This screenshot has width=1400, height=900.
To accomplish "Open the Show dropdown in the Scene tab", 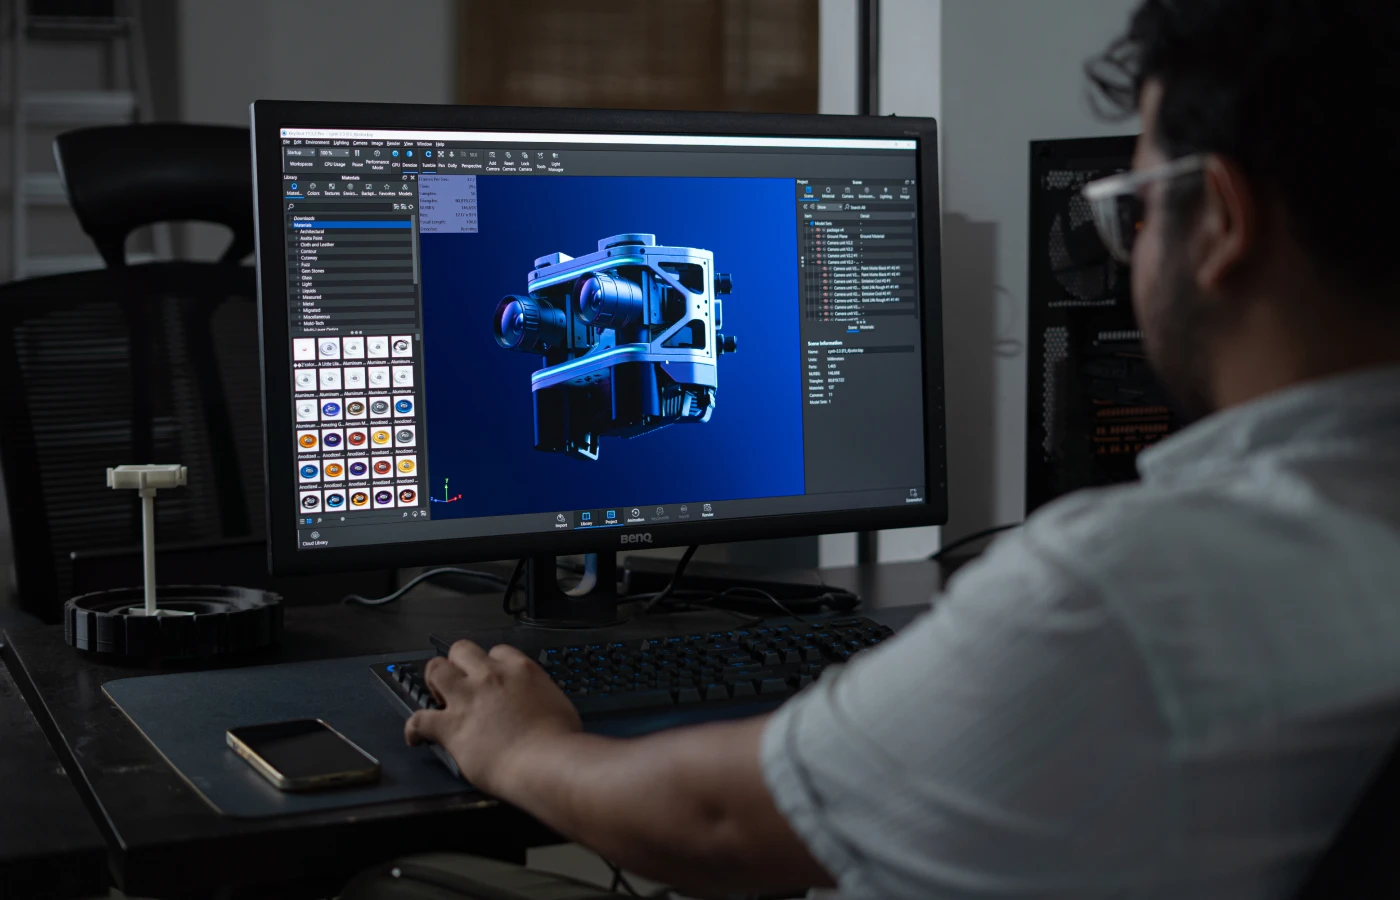I will pos(829,207).
